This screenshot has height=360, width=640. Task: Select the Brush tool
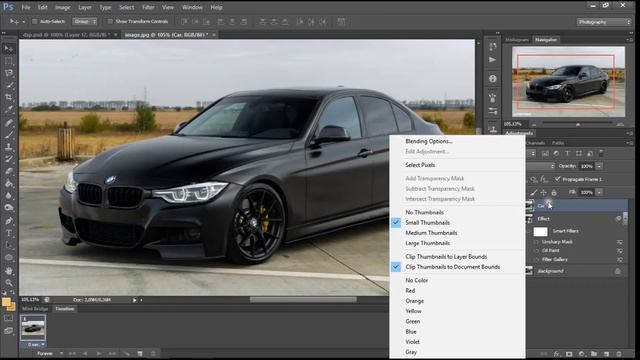9,134
